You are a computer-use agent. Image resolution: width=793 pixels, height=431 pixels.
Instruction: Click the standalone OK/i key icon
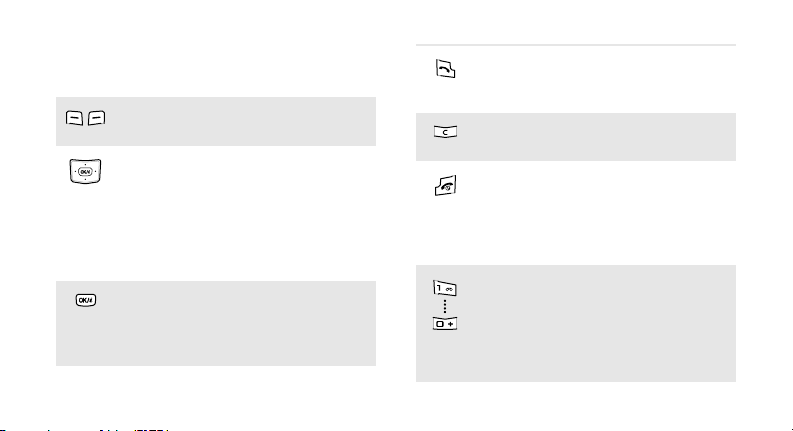(x=86, y=300)
